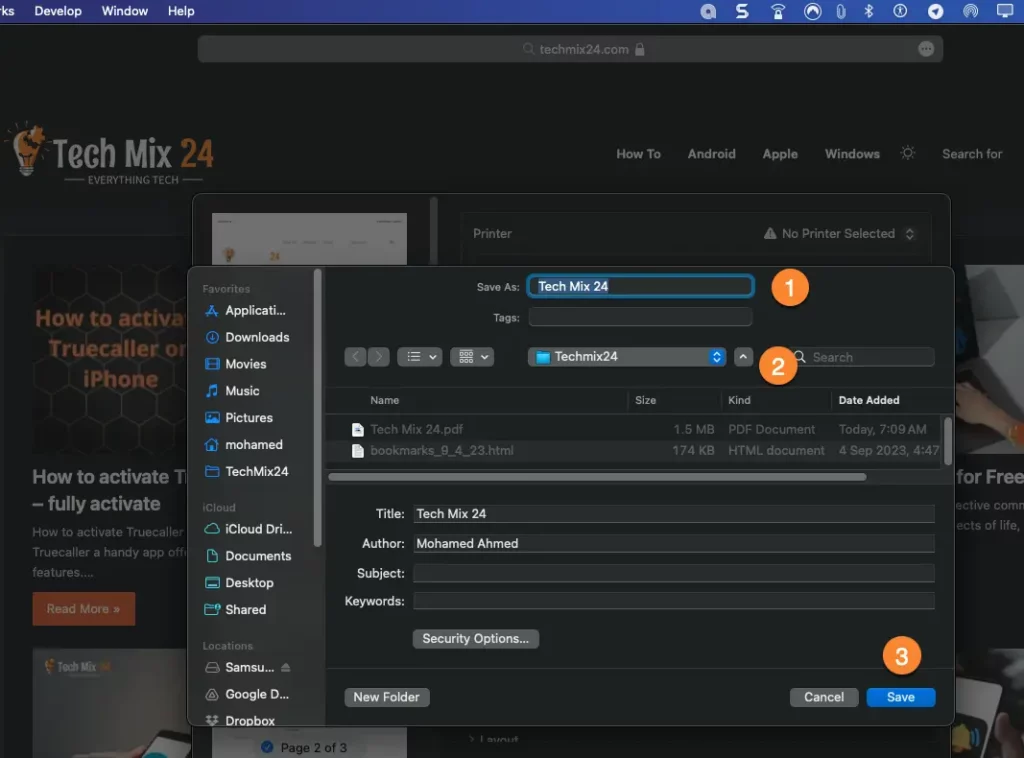
Task: Sort by Name column header
Action: (x=385, y=400)
